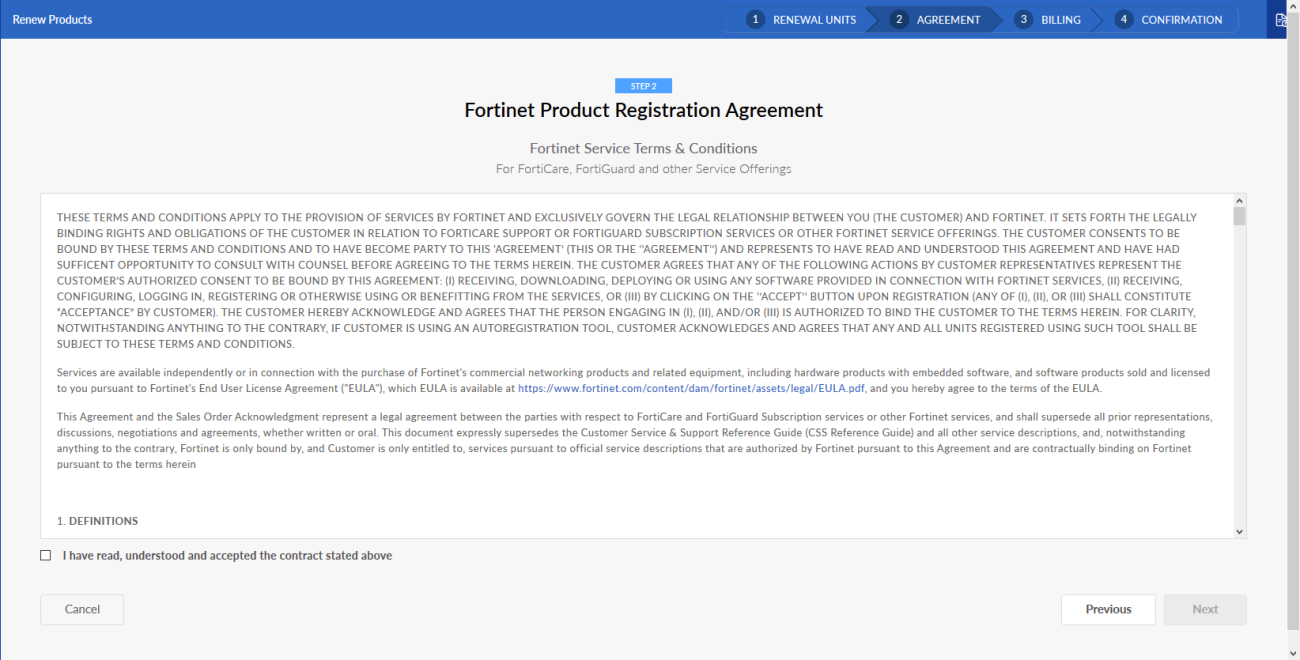Click the disabled Next button

coord(1205,609)
